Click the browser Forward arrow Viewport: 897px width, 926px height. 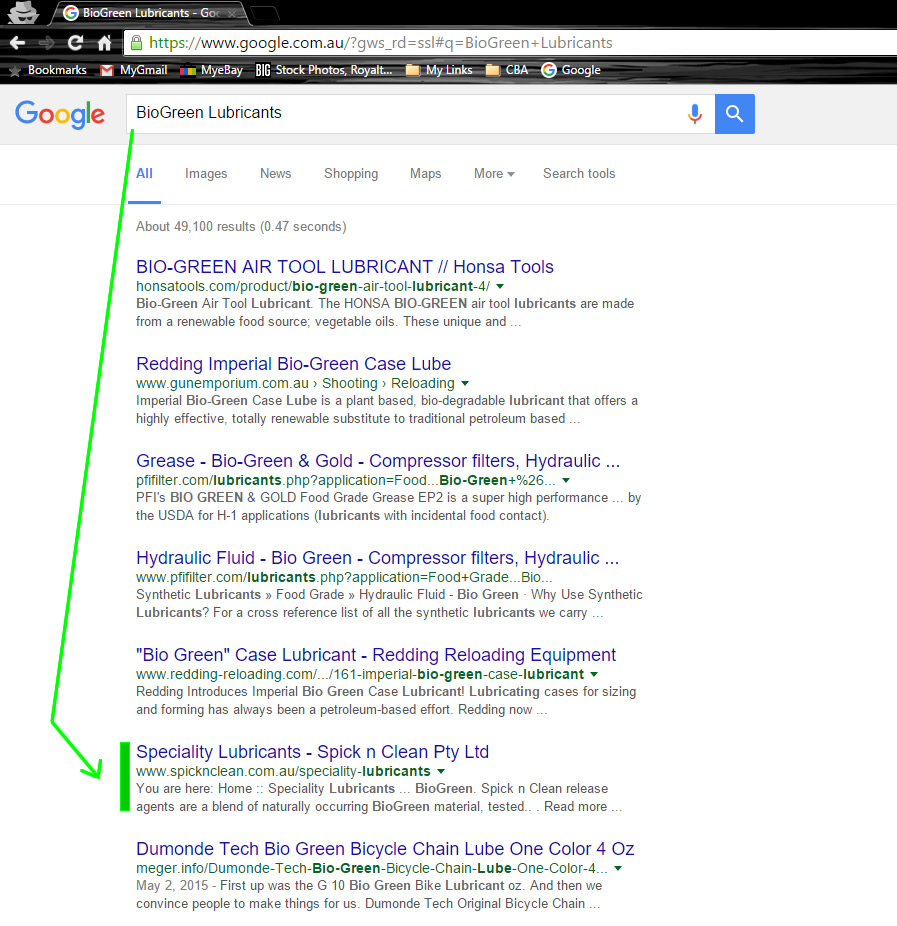46,43
